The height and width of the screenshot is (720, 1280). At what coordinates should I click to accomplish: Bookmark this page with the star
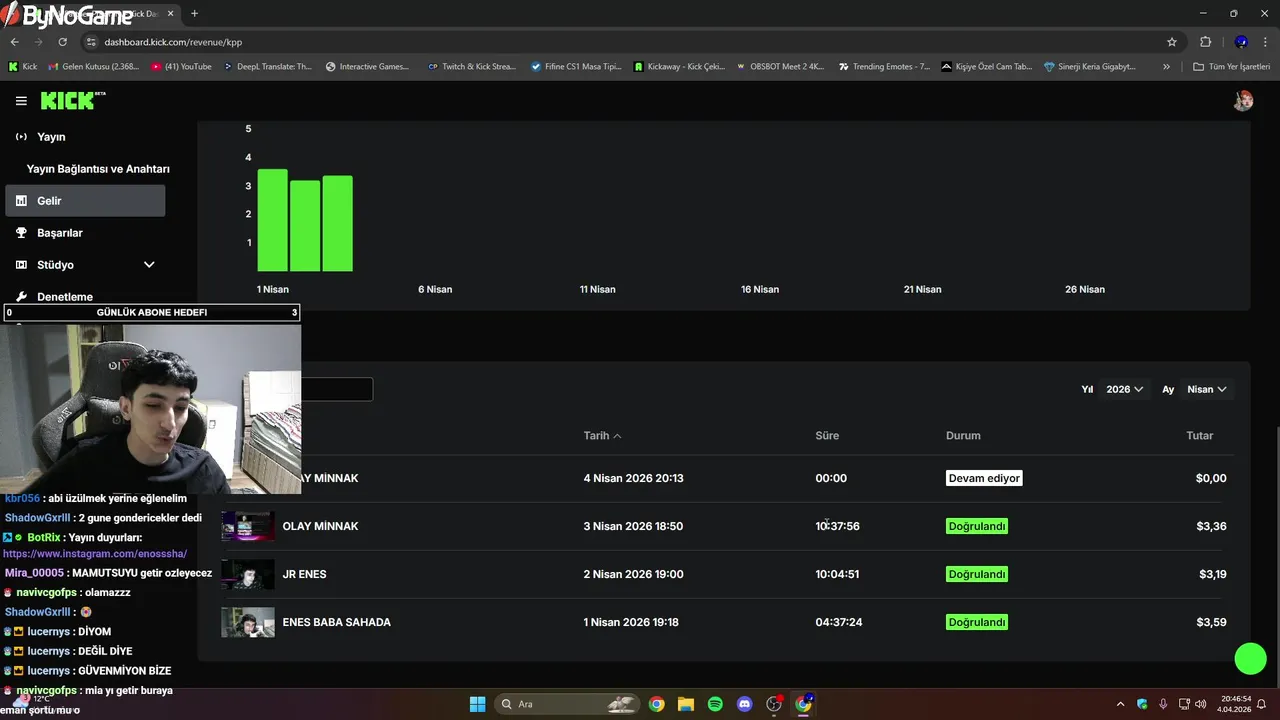click(1172, 42)
